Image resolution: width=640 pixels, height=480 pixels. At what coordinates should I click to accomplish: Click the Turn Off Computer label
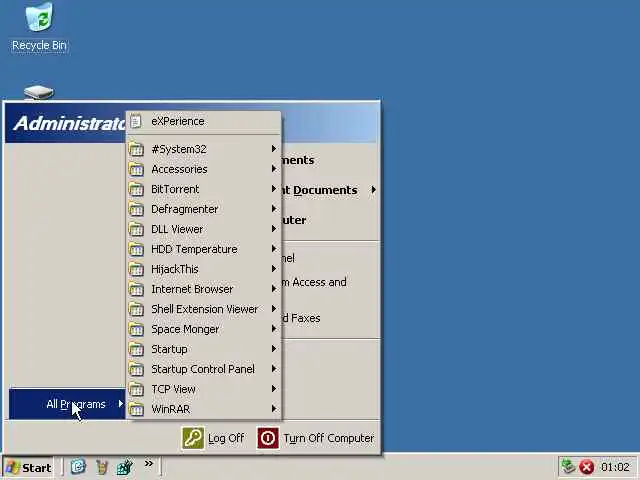point(329,438)
